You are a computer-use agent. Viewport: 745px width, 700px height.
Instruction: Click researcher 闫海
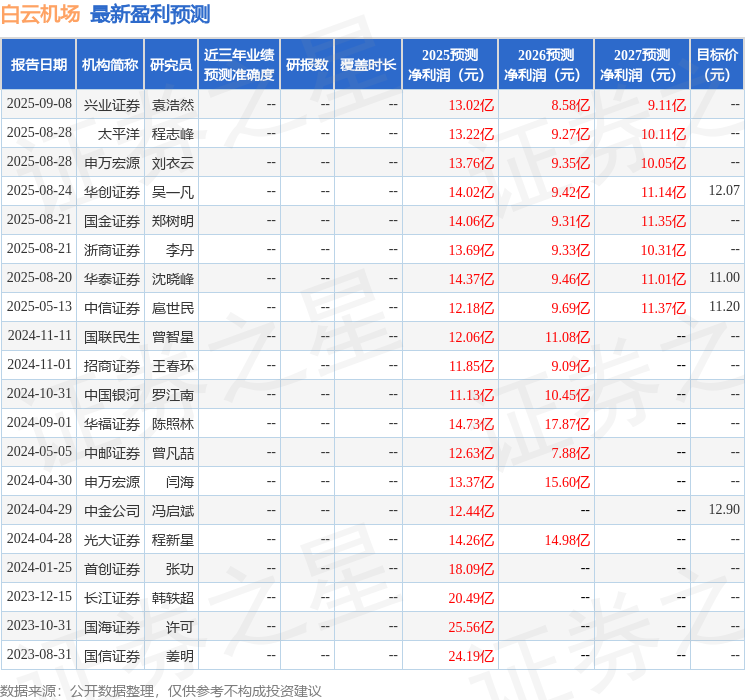(180, 482)
